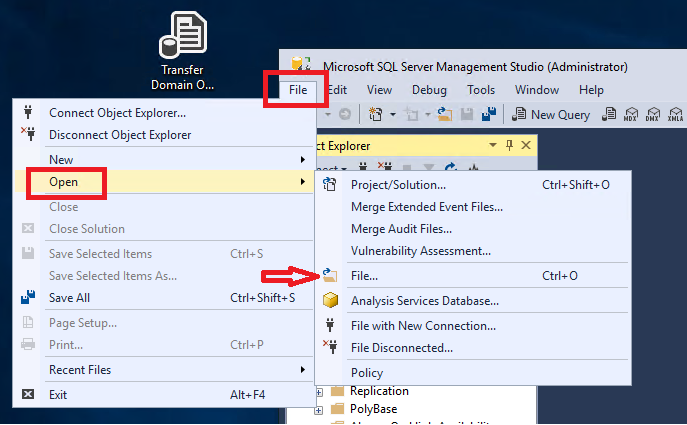Open the File menu

tap(298, 90)
